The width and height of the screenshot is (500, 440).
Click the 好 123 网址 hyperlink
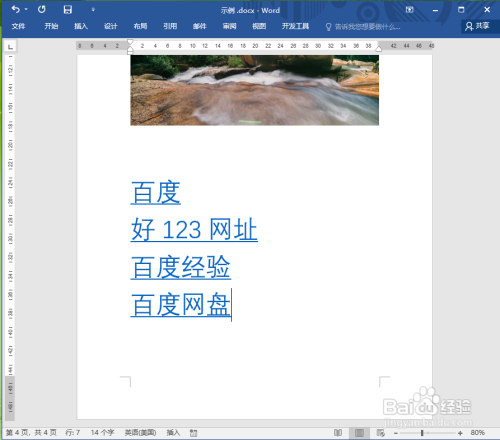[194, 229]
